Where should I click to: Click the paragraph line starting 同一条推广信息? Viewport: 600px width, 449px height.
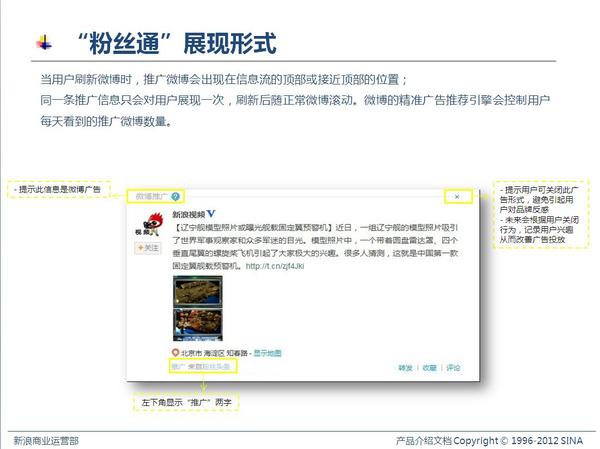[295, 100]
